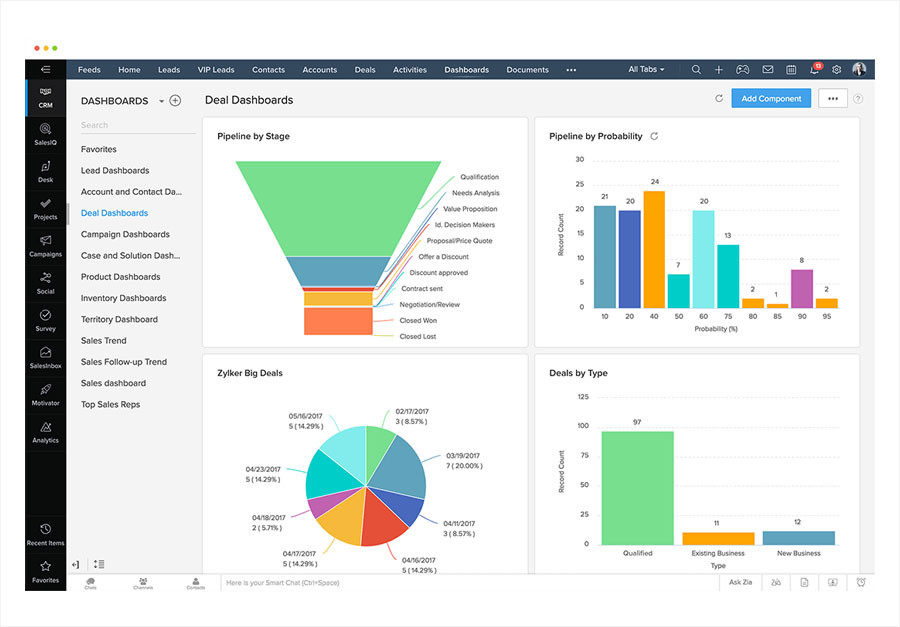Click the search magnifier icon

point(696,69)
